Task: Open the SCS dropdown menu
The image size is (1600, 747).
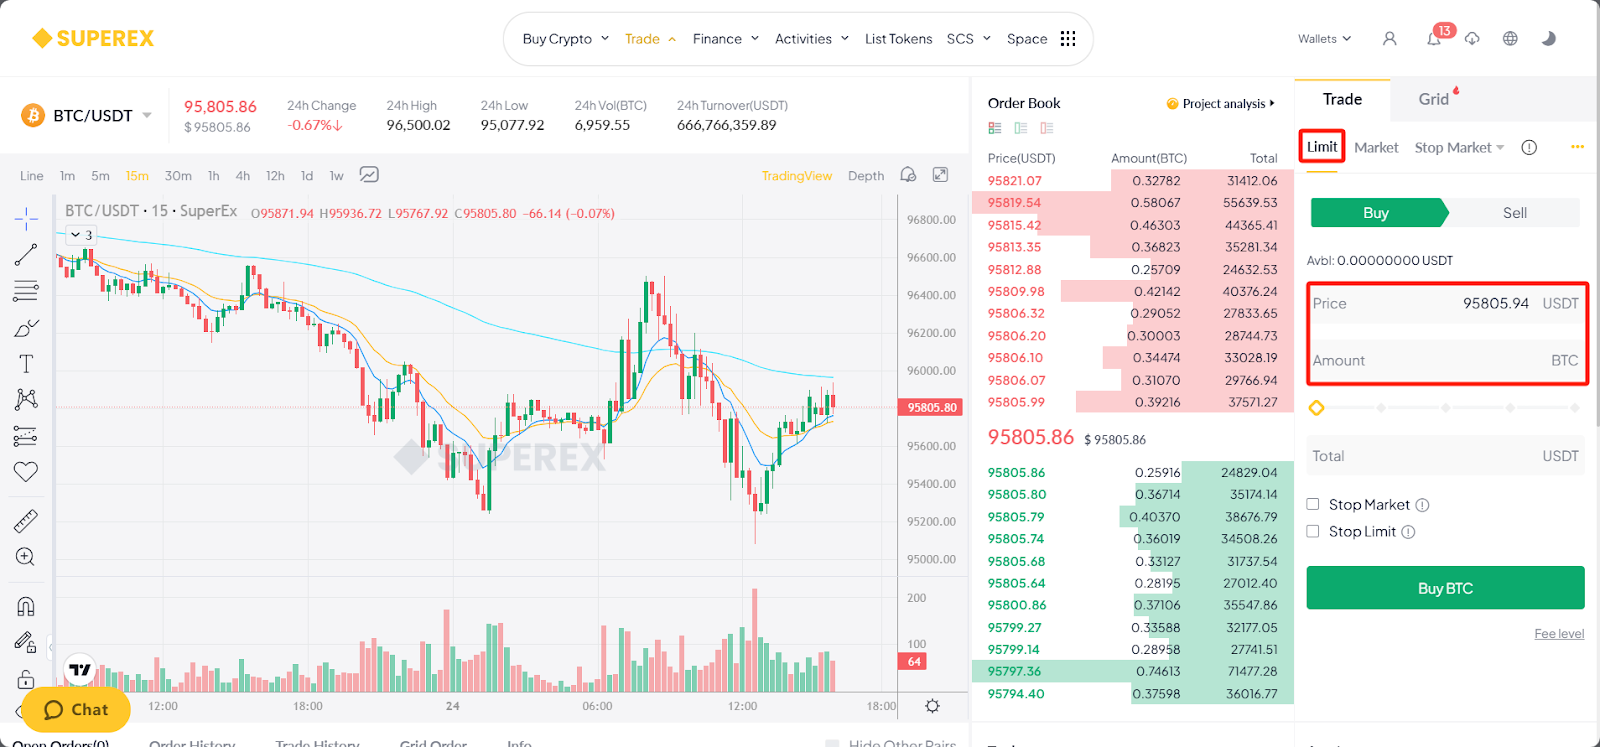Action: (968, 38)
